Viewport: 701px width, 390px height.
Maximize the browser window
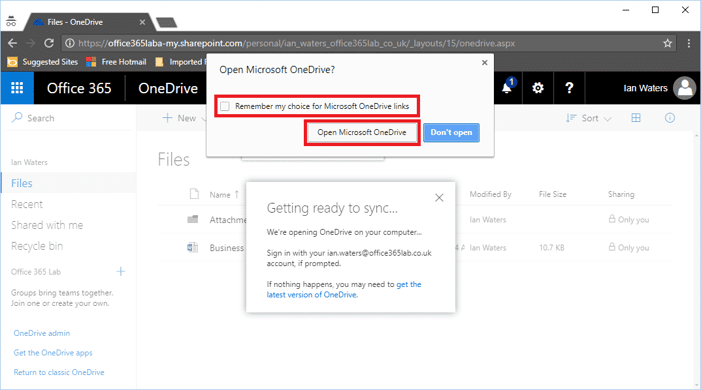(x=655, y=10)
